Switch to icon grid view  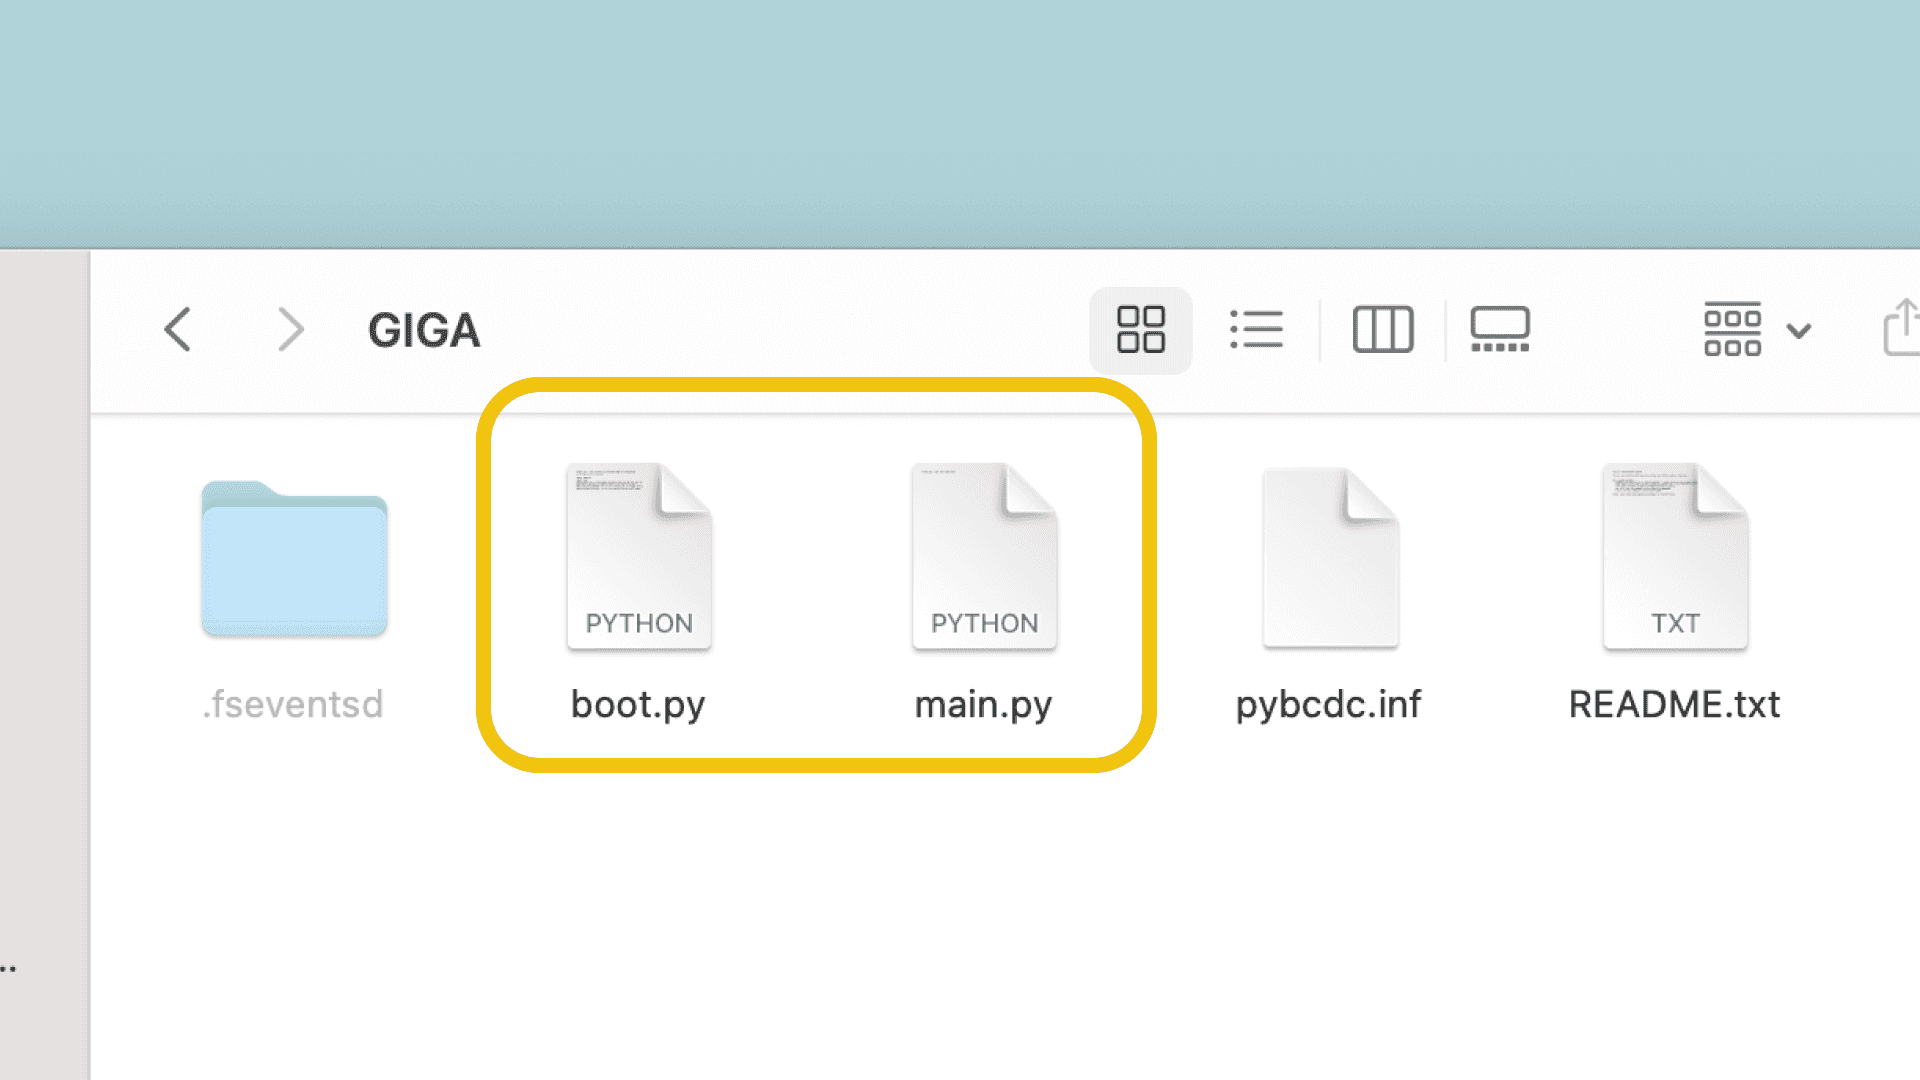coord(1140,330)
